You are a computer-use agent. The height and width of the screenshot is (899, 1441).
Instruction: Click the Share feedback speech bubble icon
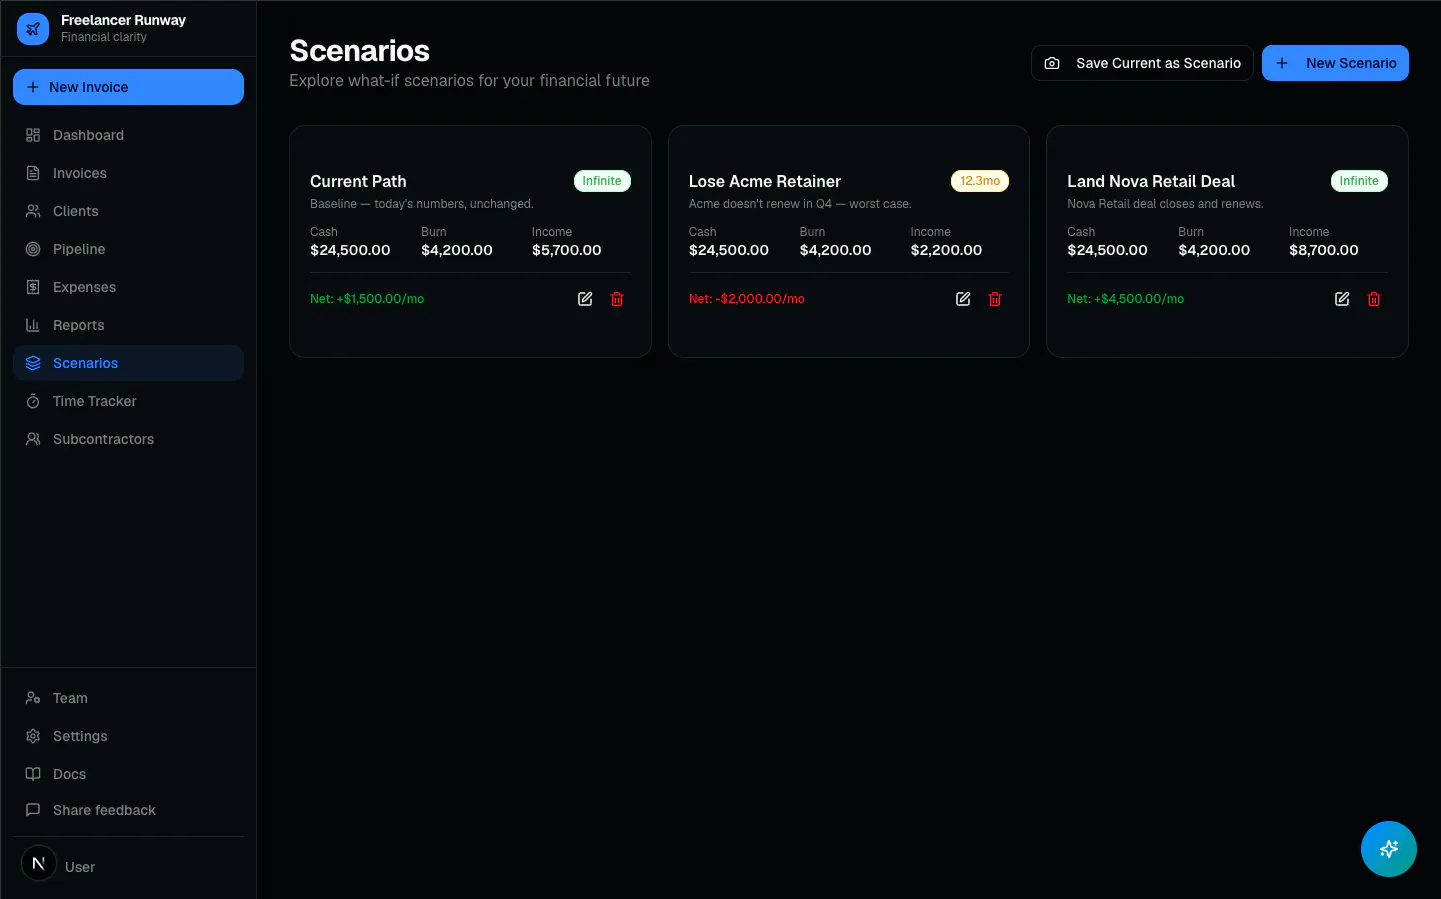33,810
